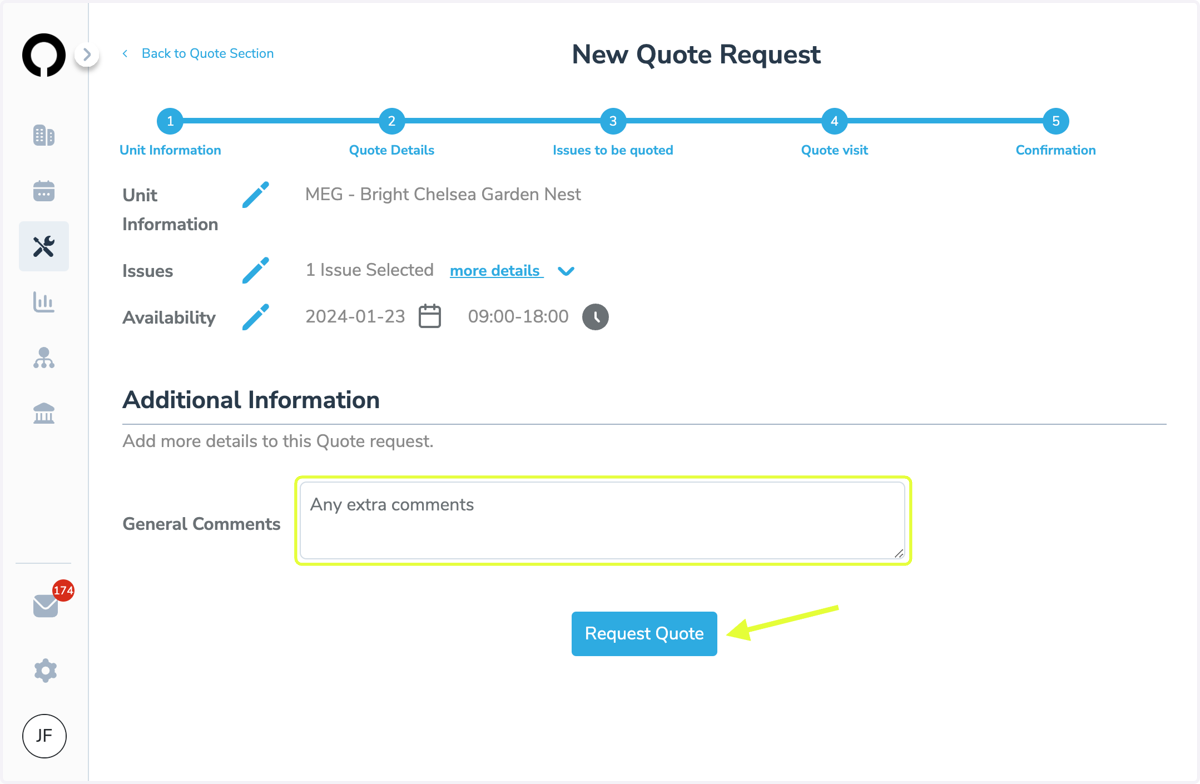Edit Unit Information with pencil icon
The image size is (1200, 784).
point(256,195)
